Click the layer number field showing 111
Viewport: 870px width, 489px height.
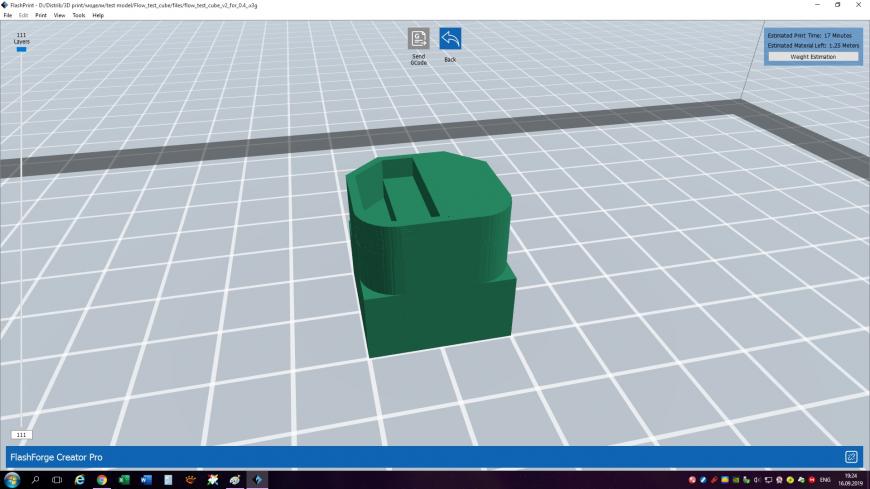coord(21,435)
